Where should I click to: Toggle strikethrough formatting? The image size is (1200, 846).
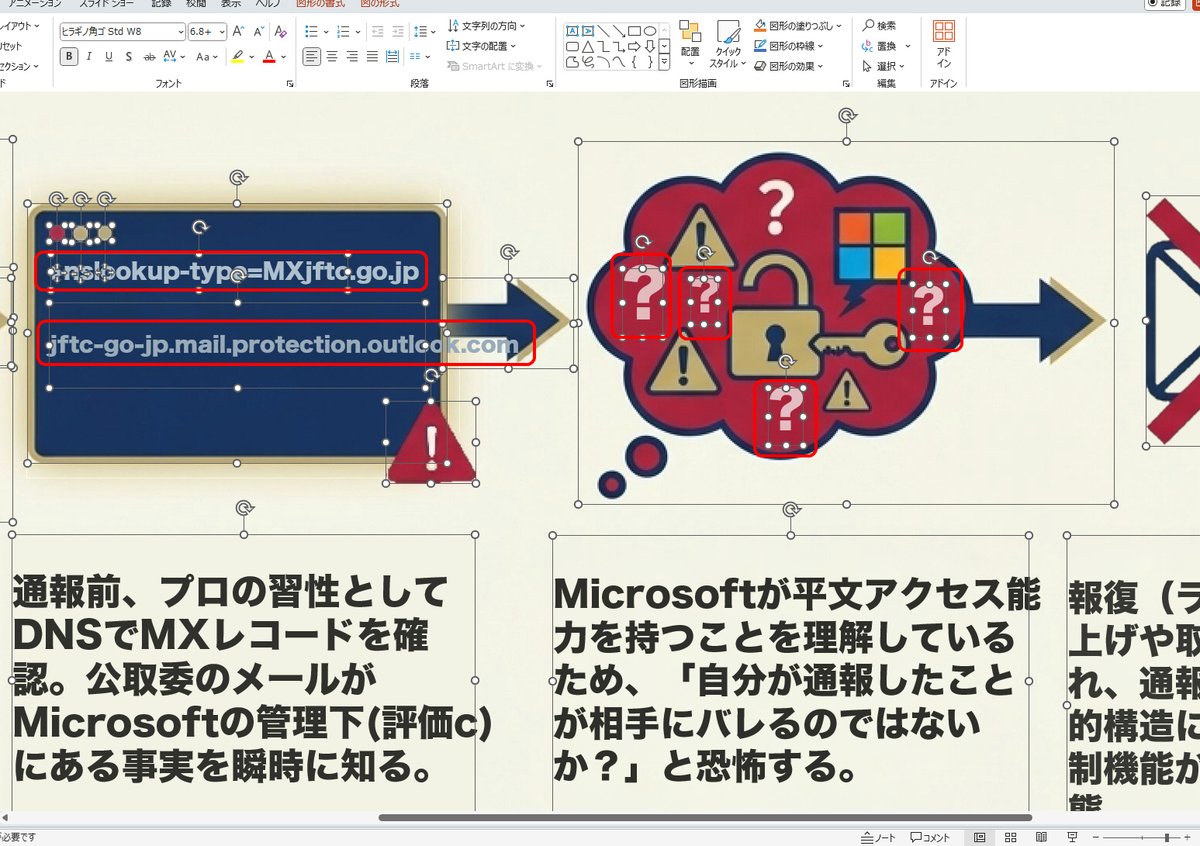149,56
